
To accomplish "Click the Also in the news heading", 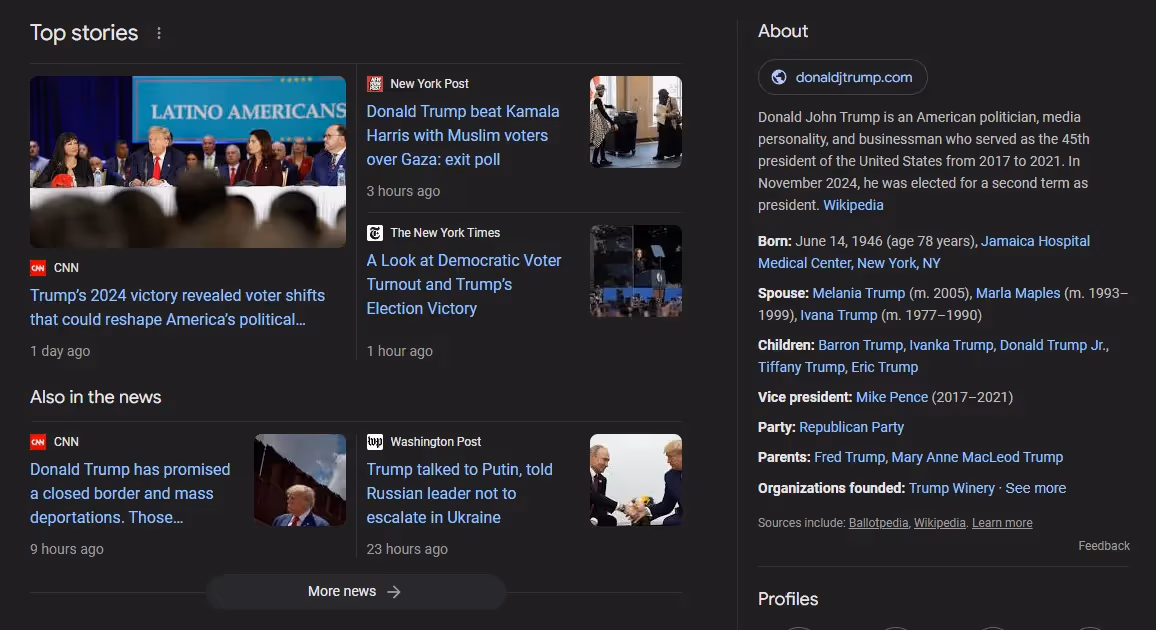I will (96, 397).
